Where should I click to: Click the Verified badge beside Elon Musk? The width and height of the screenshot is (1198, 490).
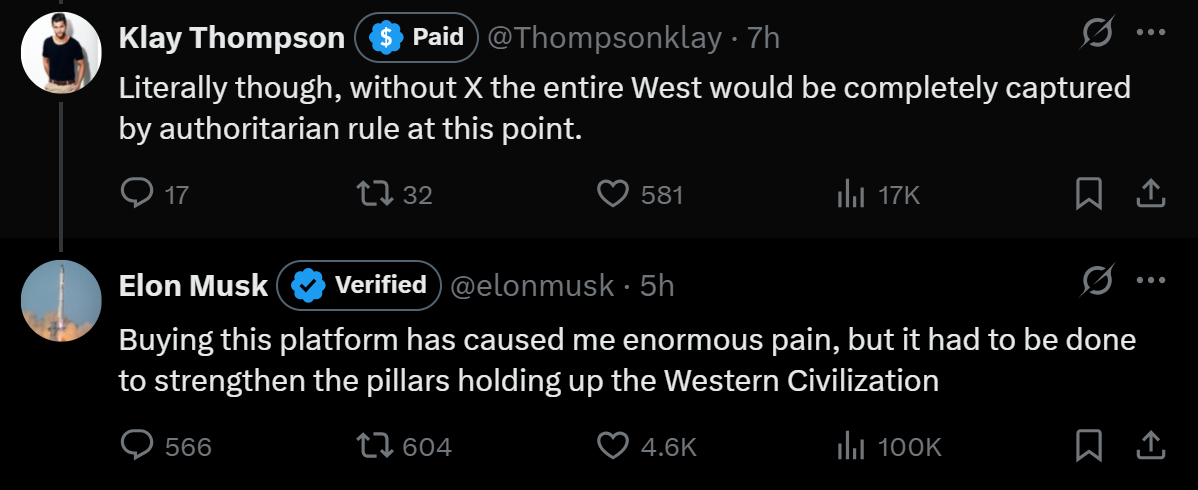(359, 286)
